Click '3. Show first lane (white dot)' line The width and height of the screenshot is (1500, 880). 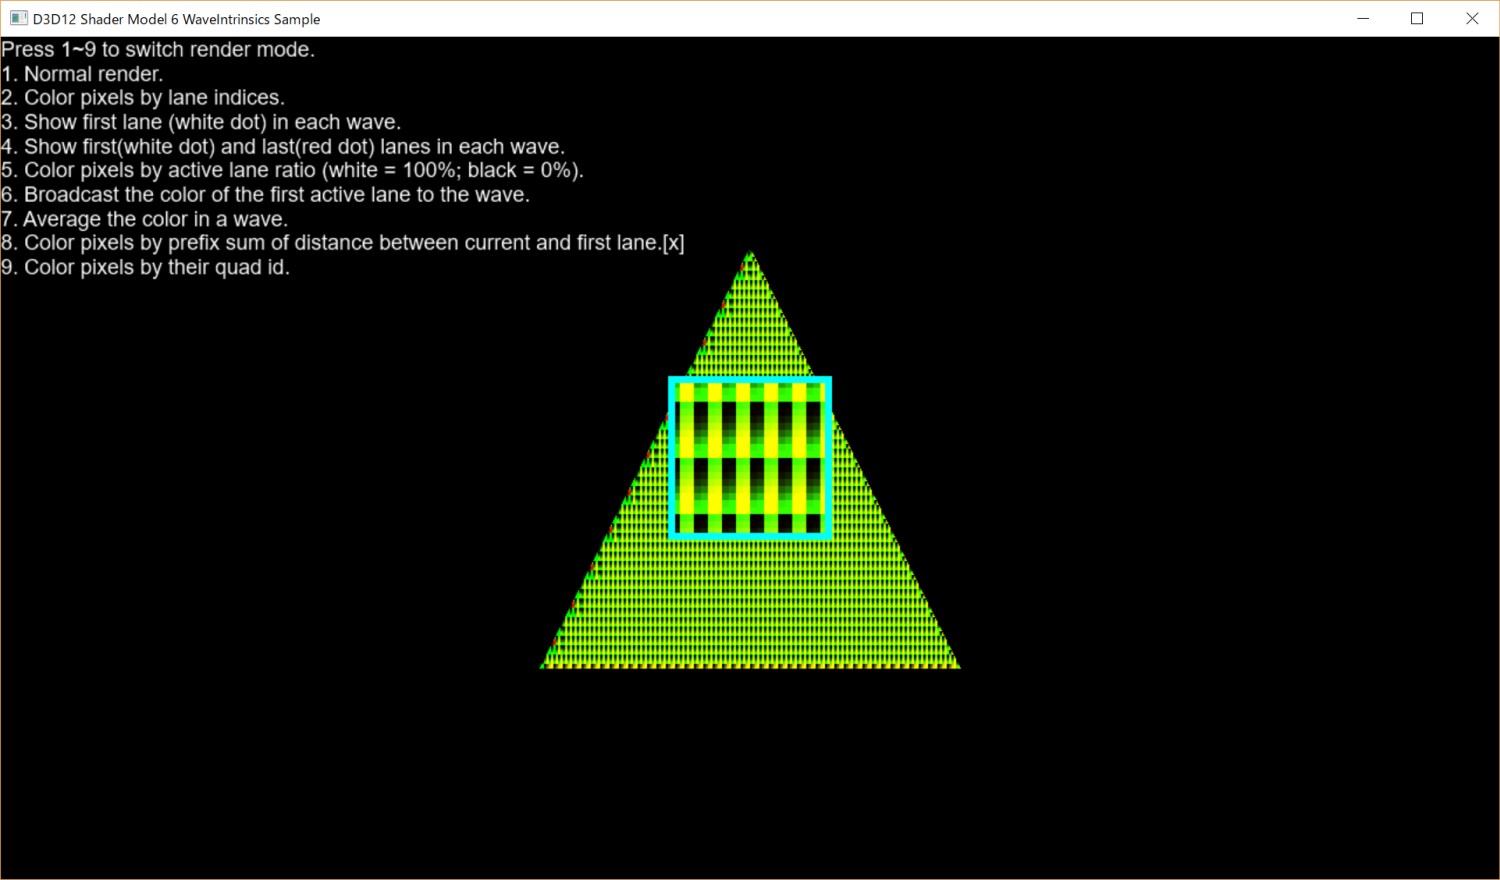tap(201, 122)
